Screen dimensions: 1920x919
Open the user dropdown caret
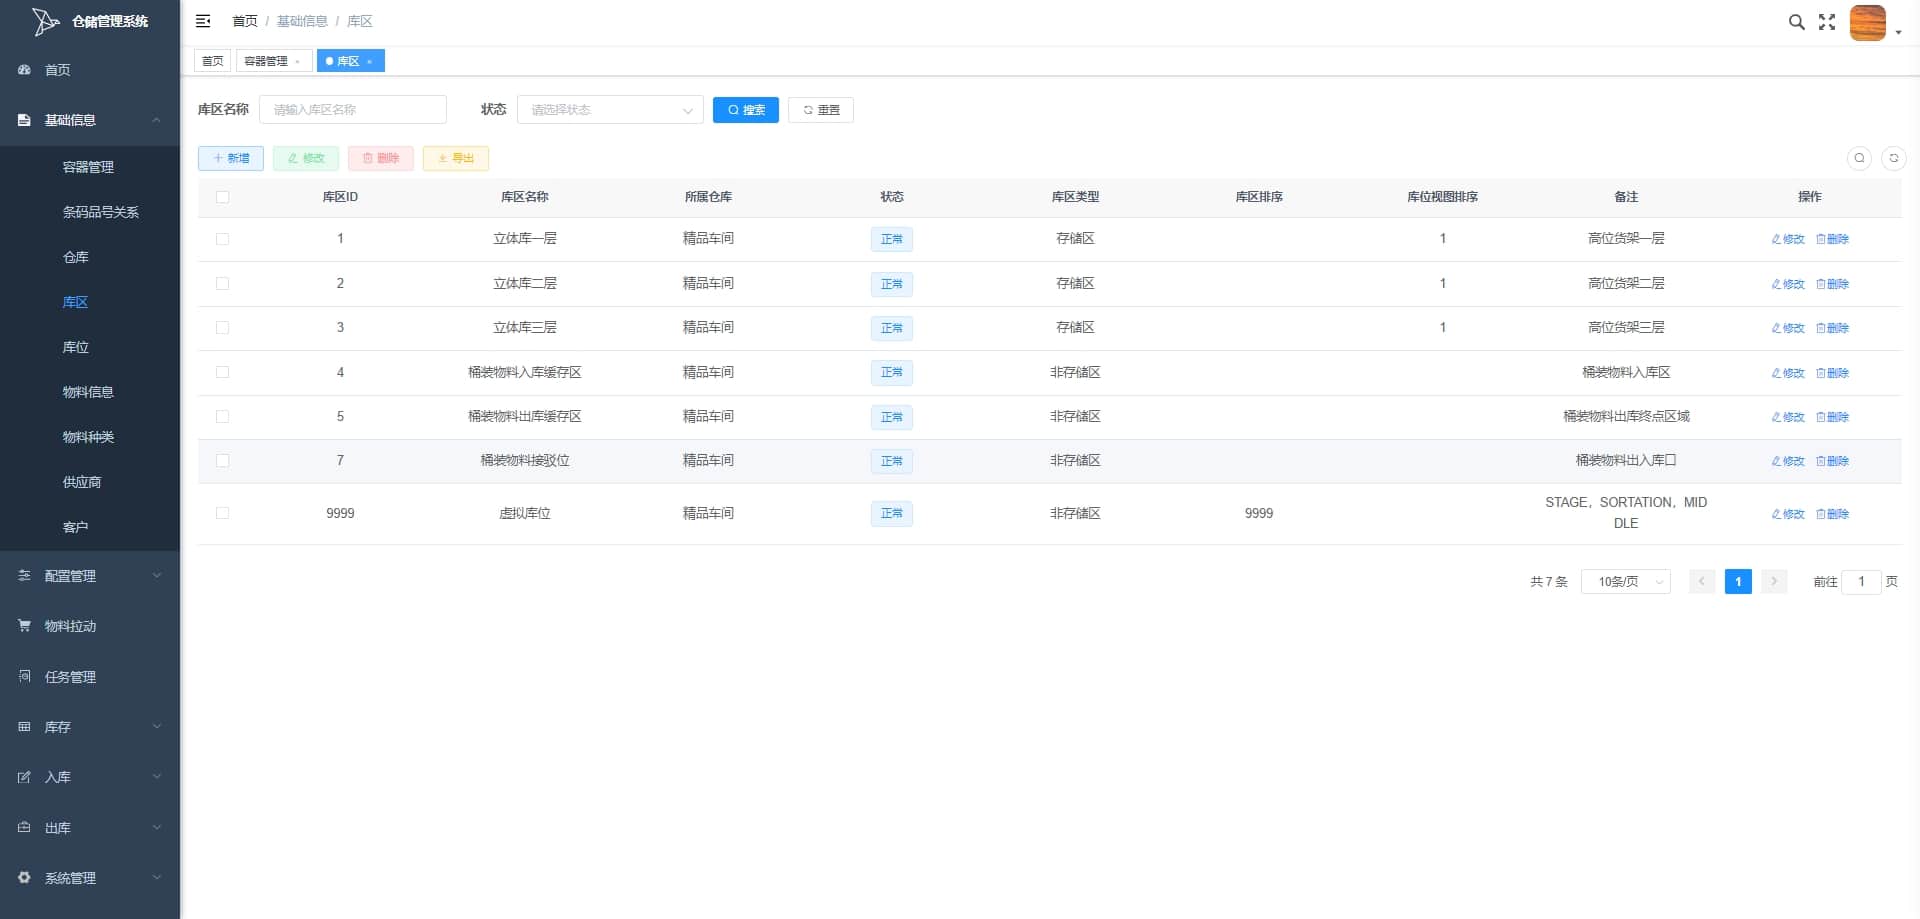click(1898, 33)
